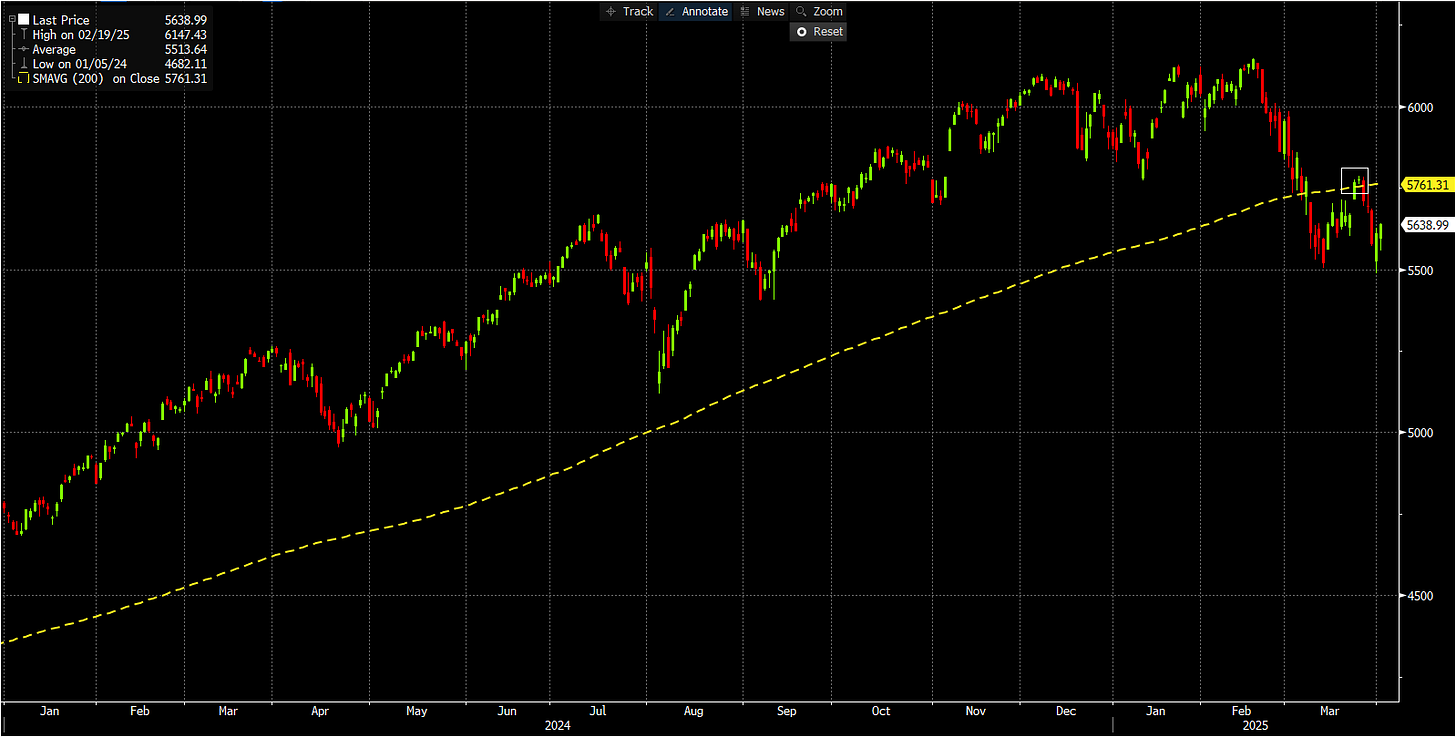Click the Aug month label on the axis
This screenshot has height=737, width=1456.
click(x=693, y=712)
